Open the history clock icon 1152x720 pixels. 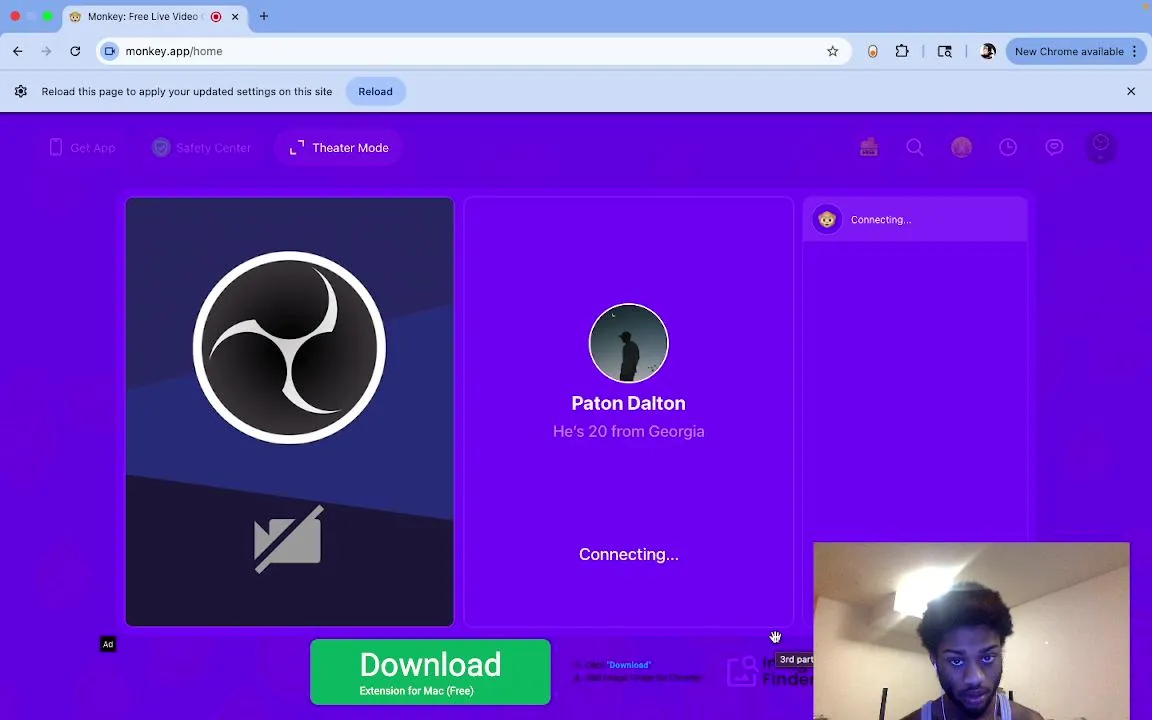1008,147
